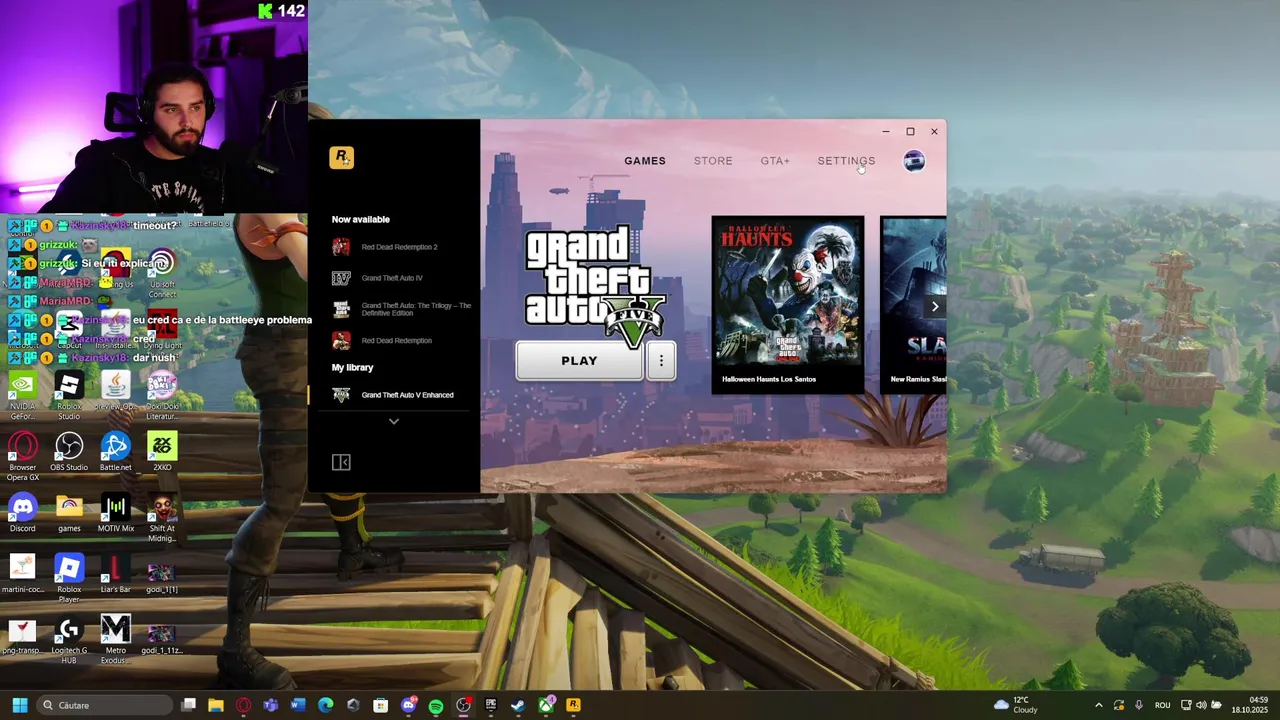Screen dimensions: 1280x720
Task: Go to the GTA+ tab
Action: click(x=775, y=161)
